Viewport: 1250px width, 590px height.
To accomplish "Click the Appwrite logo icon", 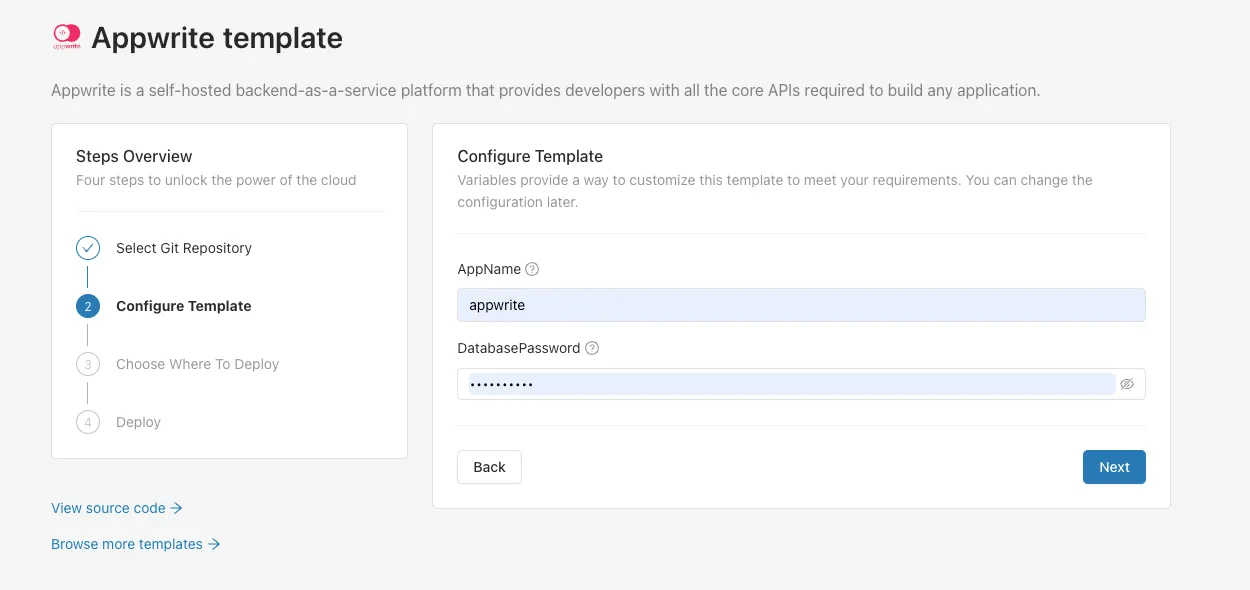I will (x=66, y=38).
